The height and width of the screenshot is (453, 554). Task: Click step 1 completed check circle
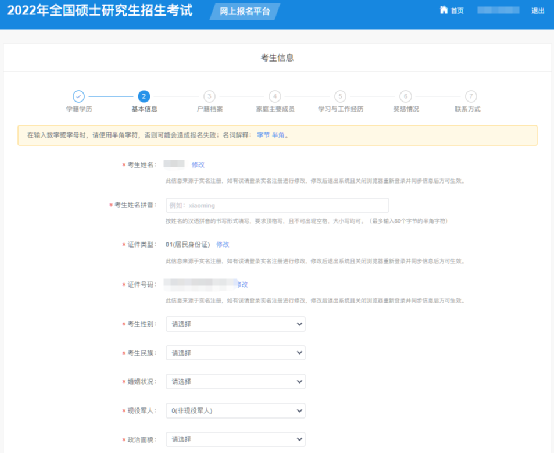point(78,96)
